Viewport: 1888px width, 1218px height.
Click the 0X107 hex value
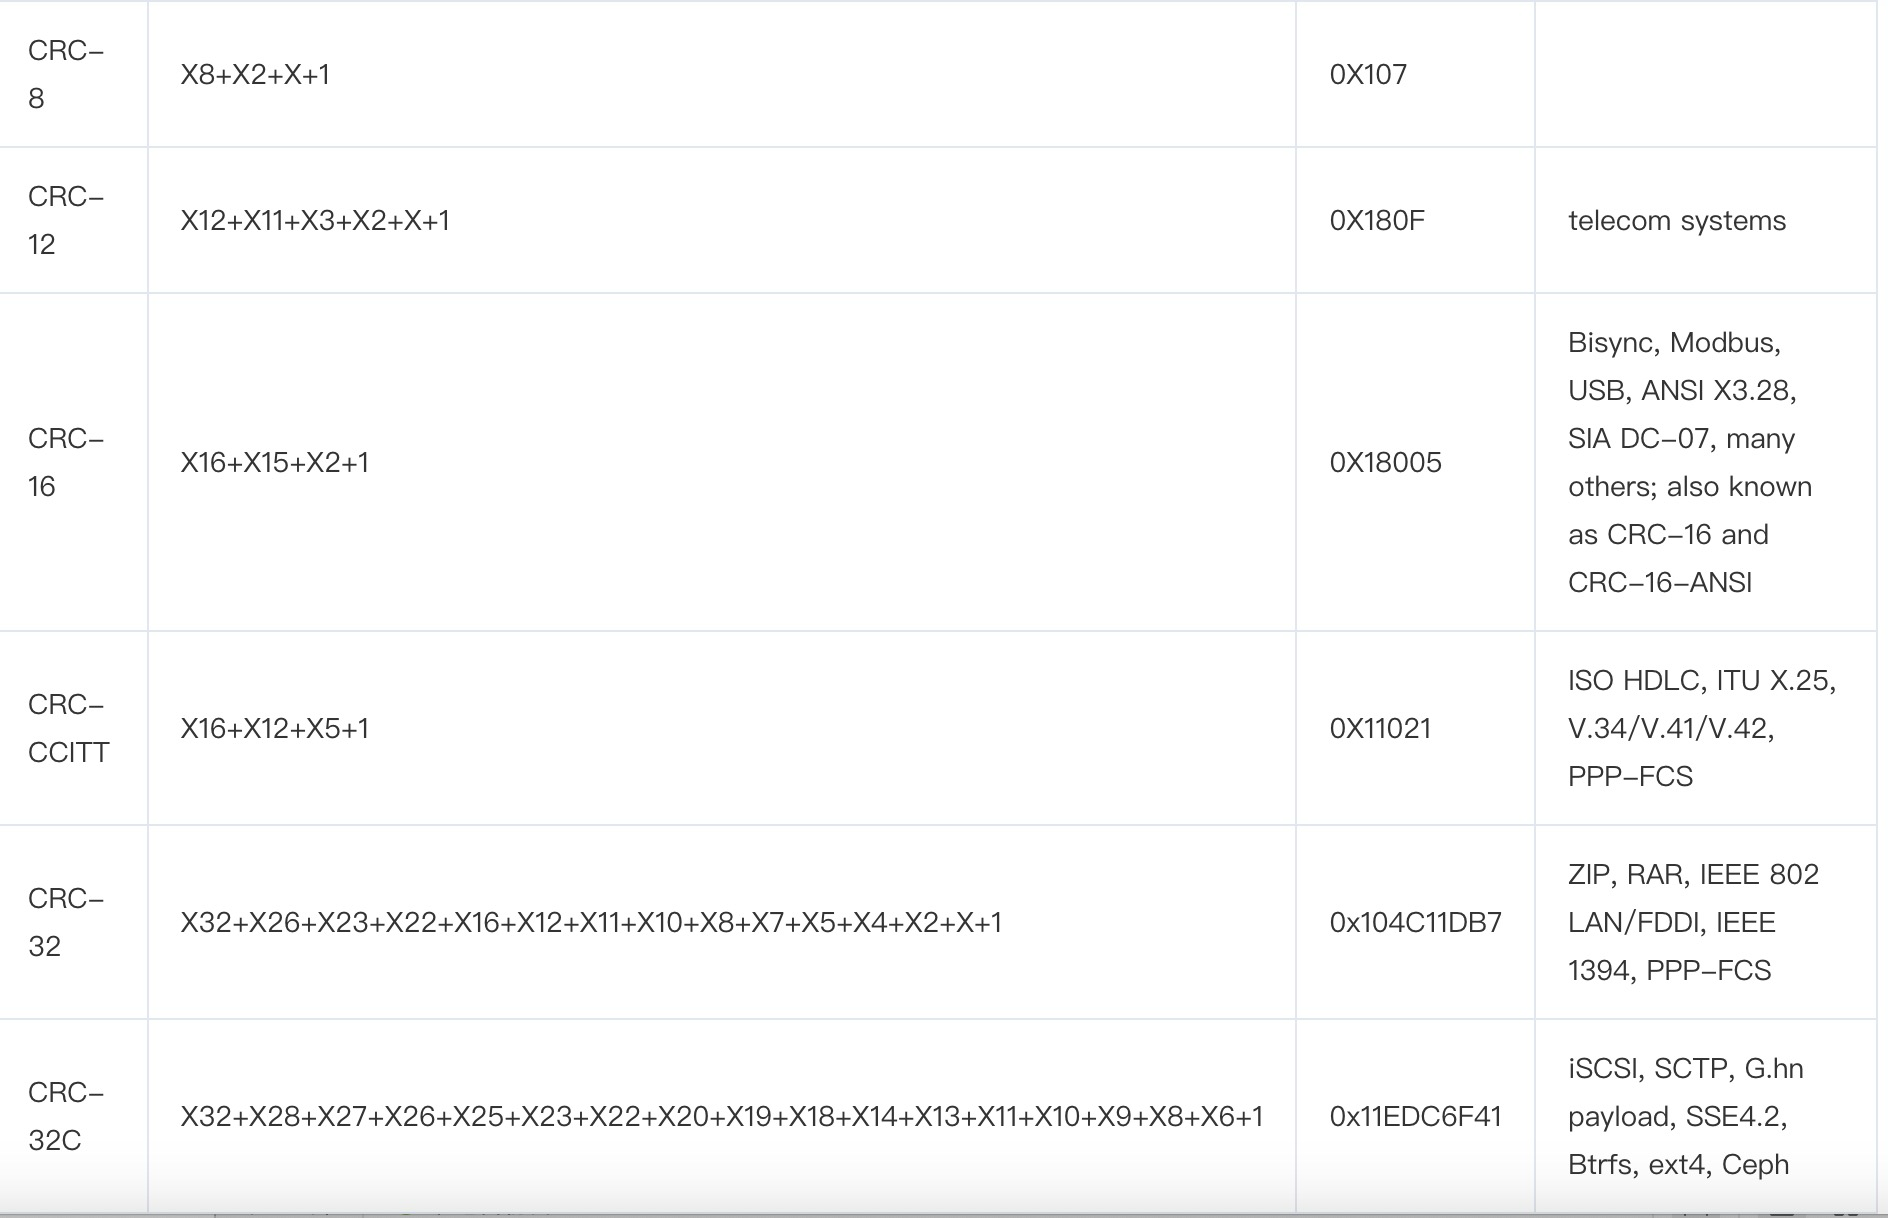pyautogui.click(x=1368, y=74)
